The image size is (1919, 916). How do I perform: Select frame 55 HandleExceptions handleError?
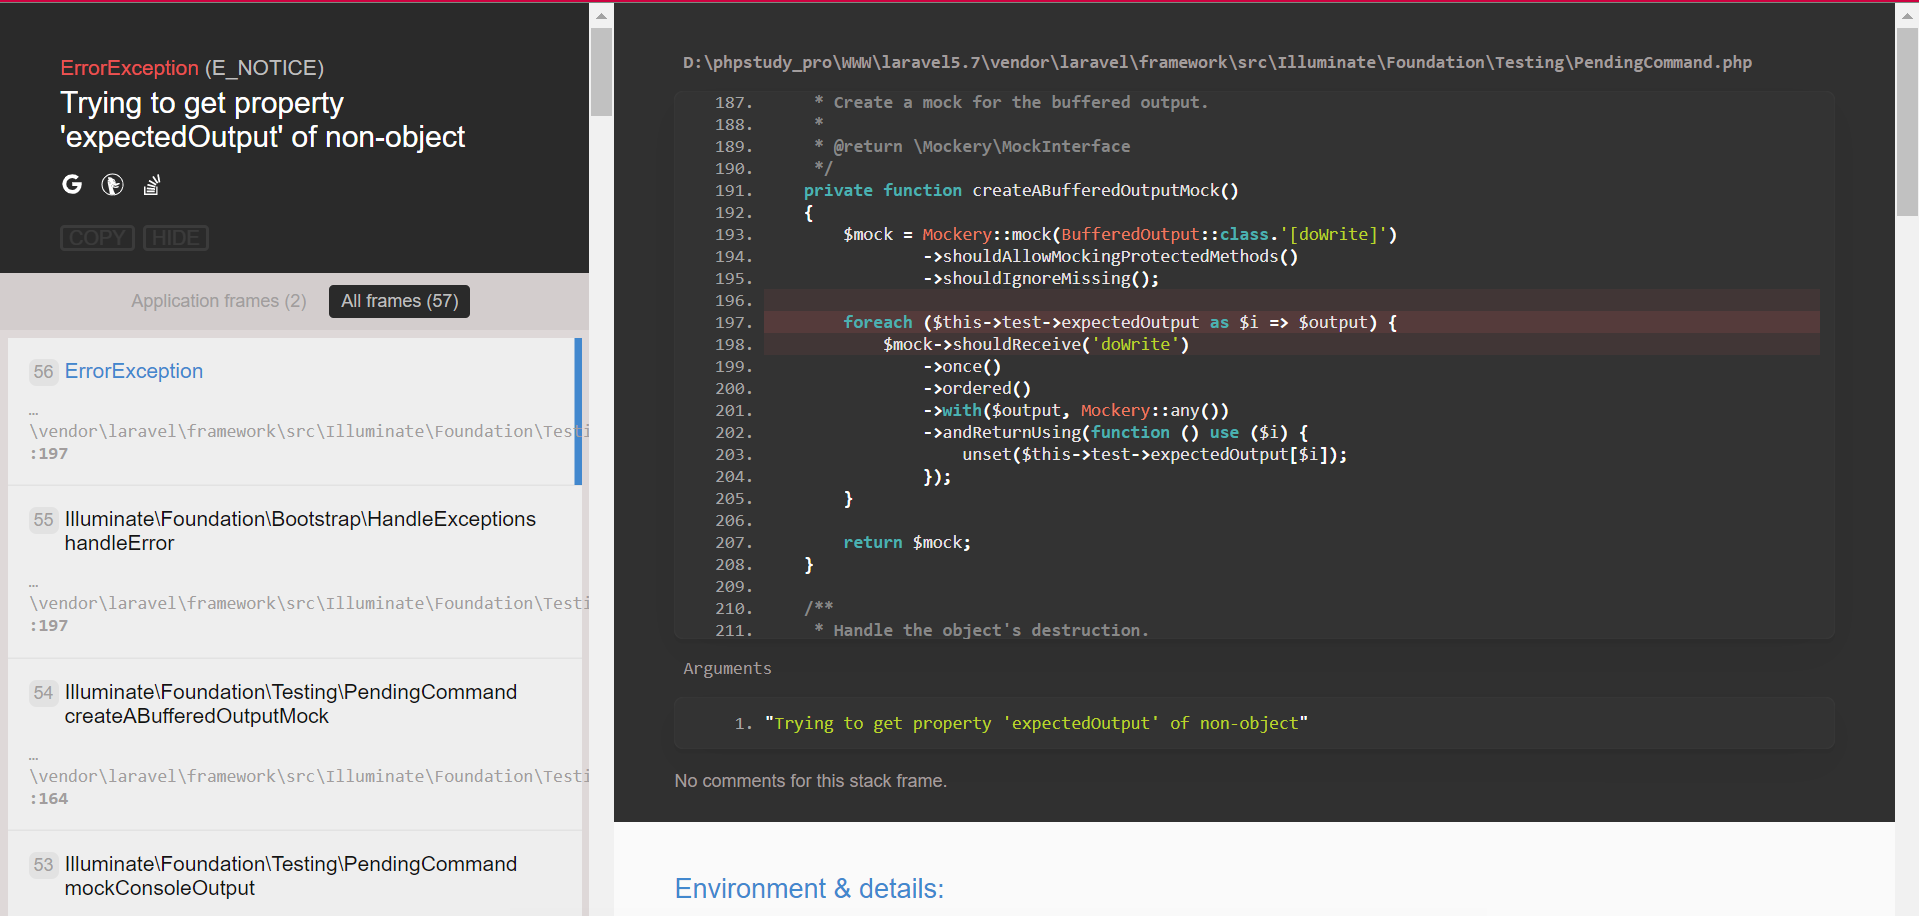(295, 572)
